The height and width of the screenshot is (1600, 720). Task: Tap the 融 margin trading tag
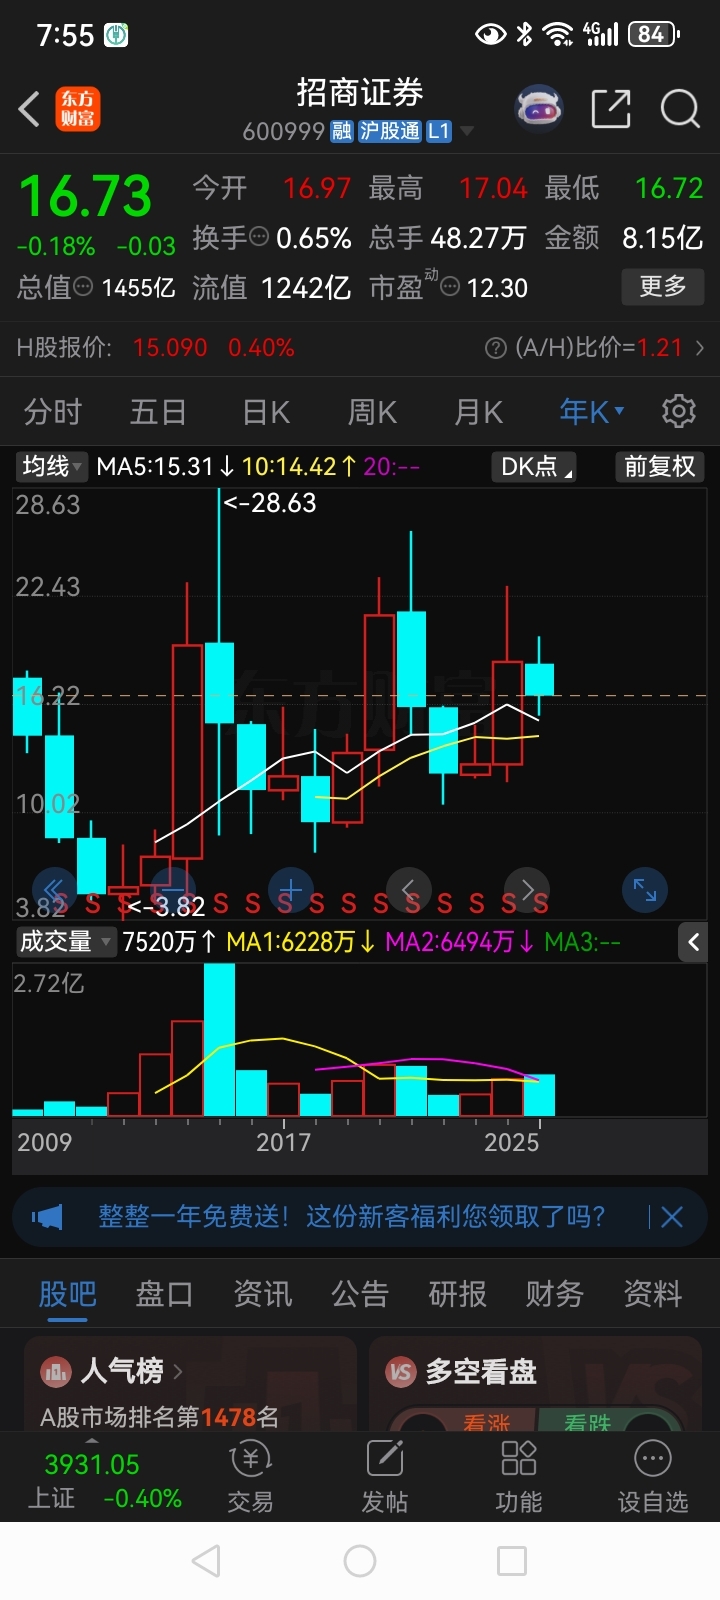[x=342, y=132]
